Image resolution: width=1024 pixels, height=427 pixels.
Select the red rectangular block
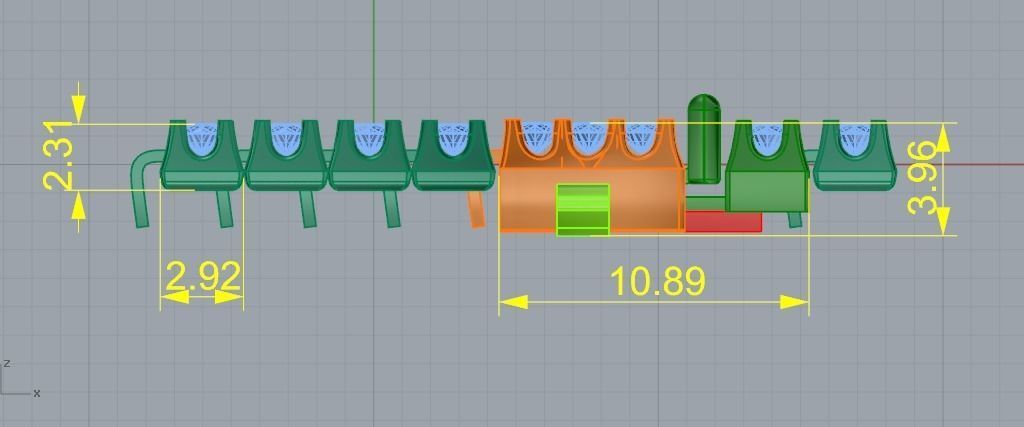click(723, 221)
